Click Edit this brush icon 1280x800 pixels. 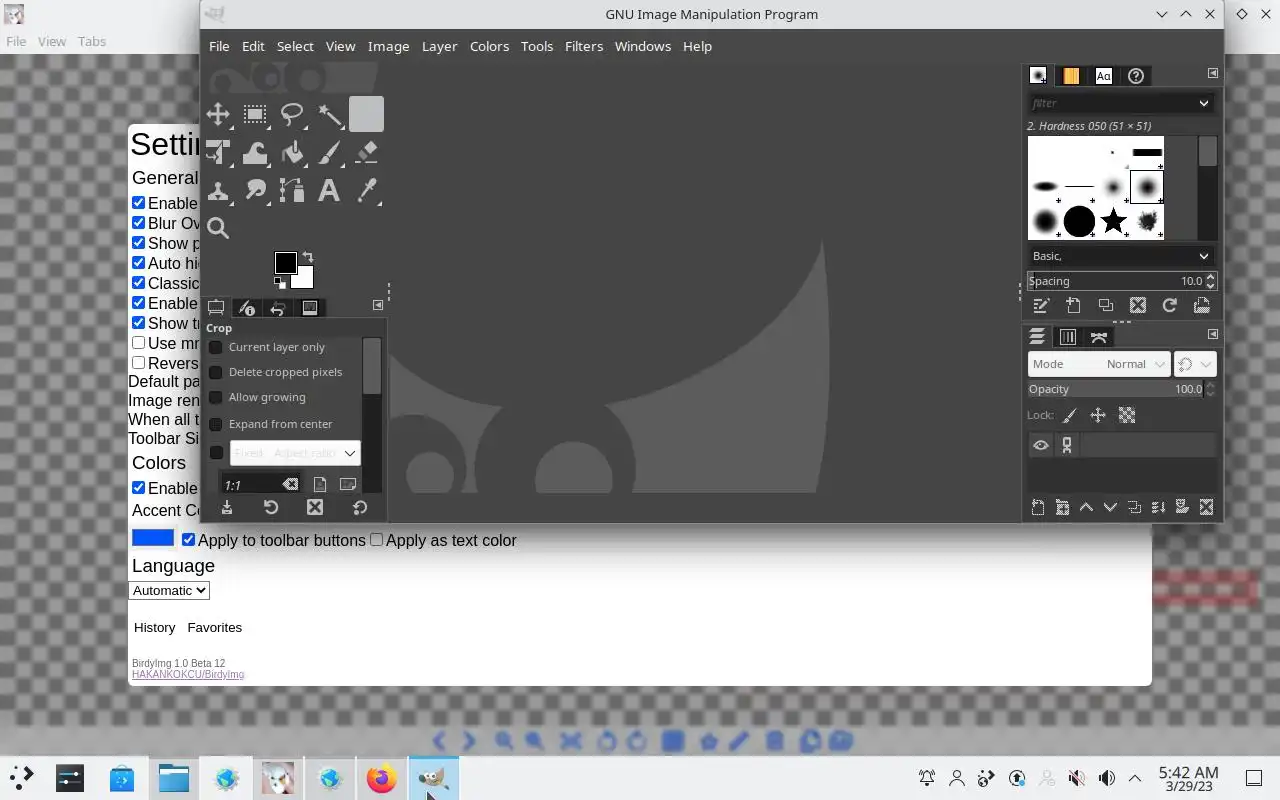coord(1041,305)
